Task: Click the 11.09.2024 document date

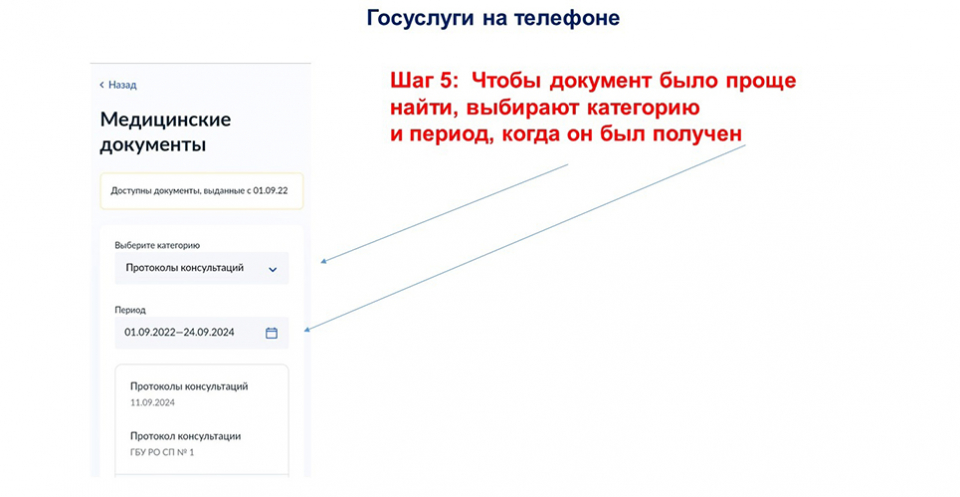Action: [152, 402]
